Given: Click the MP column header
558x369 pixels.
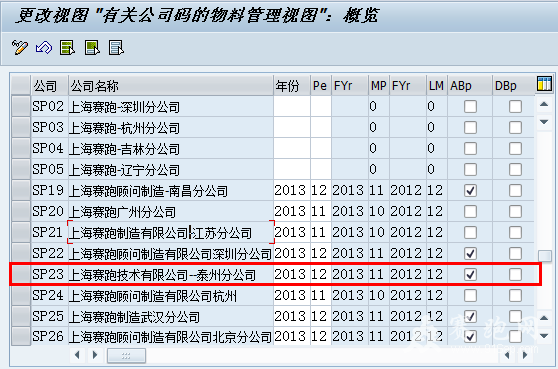Looking at the screenshot, I should (379, 85).
